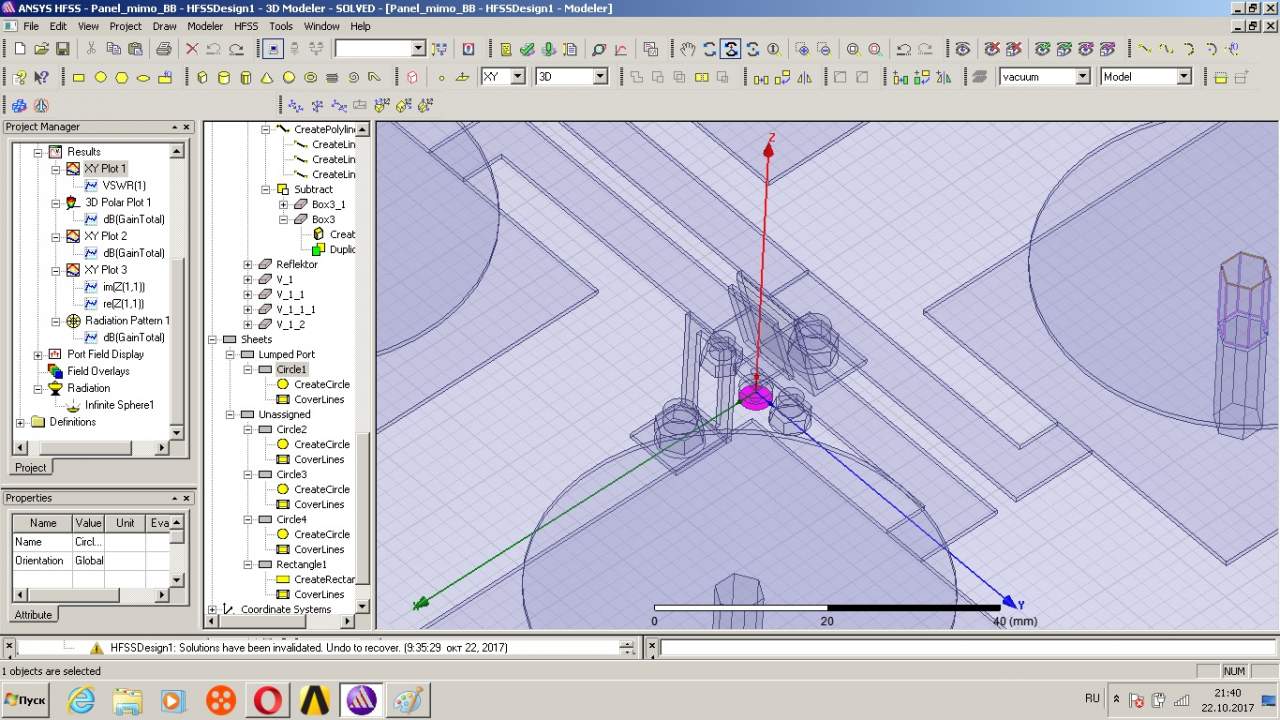Open Opera browser from the taskbar
Image resolution: width=1280 pixels, height=720 pixels.
click(x=268, y=700)
